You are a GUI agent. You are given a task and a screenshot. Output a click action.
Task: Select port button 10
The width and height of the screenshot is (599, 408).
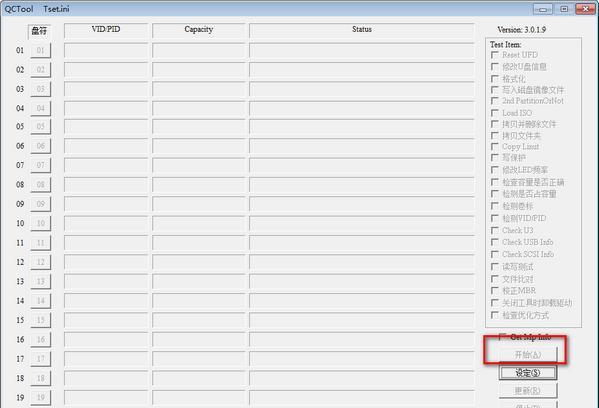40,223
